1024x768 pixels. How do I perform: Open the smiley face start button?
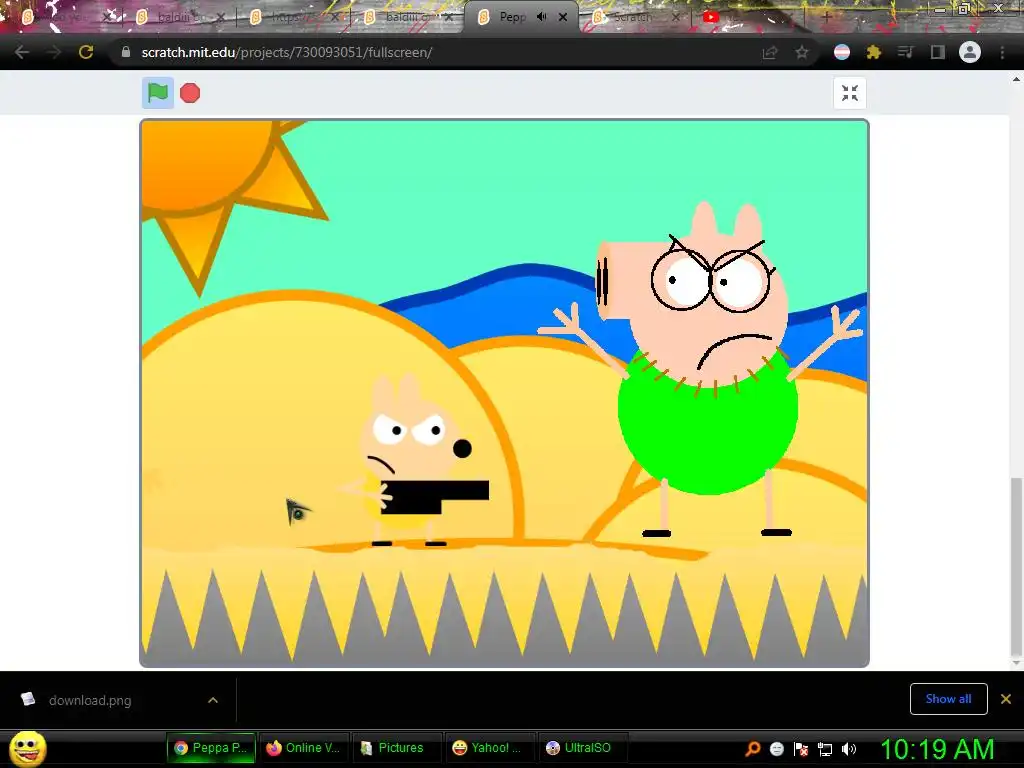coord(28,748)
